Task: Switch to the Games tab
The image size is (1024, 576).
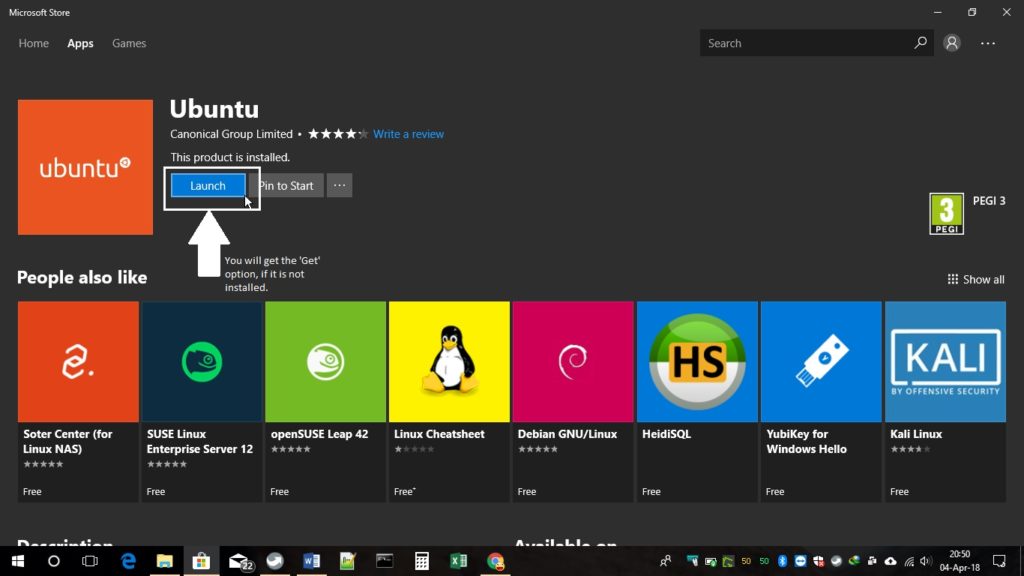Action: coord(128,43)
